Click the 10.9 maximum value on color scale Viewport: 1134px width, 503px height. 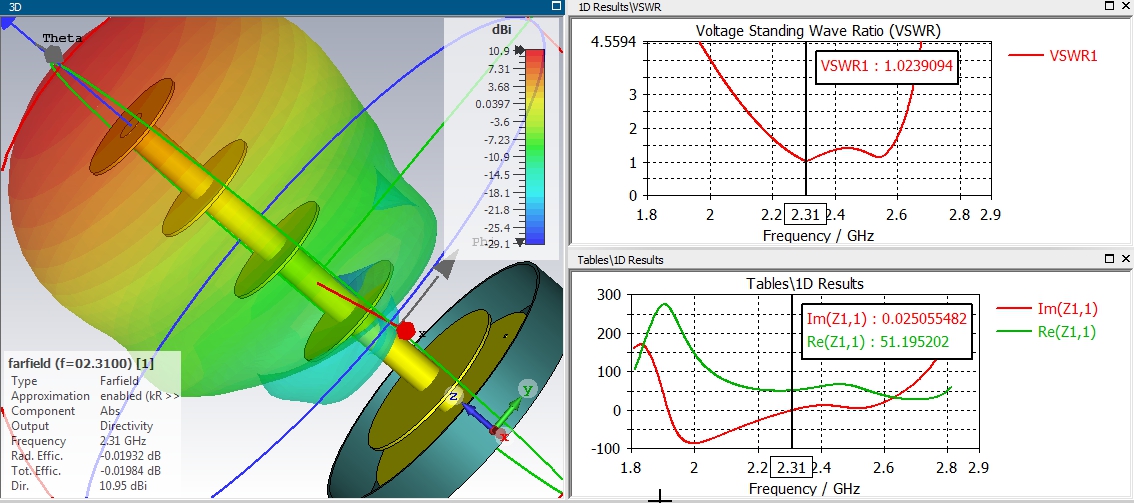(x=500, y=51)
